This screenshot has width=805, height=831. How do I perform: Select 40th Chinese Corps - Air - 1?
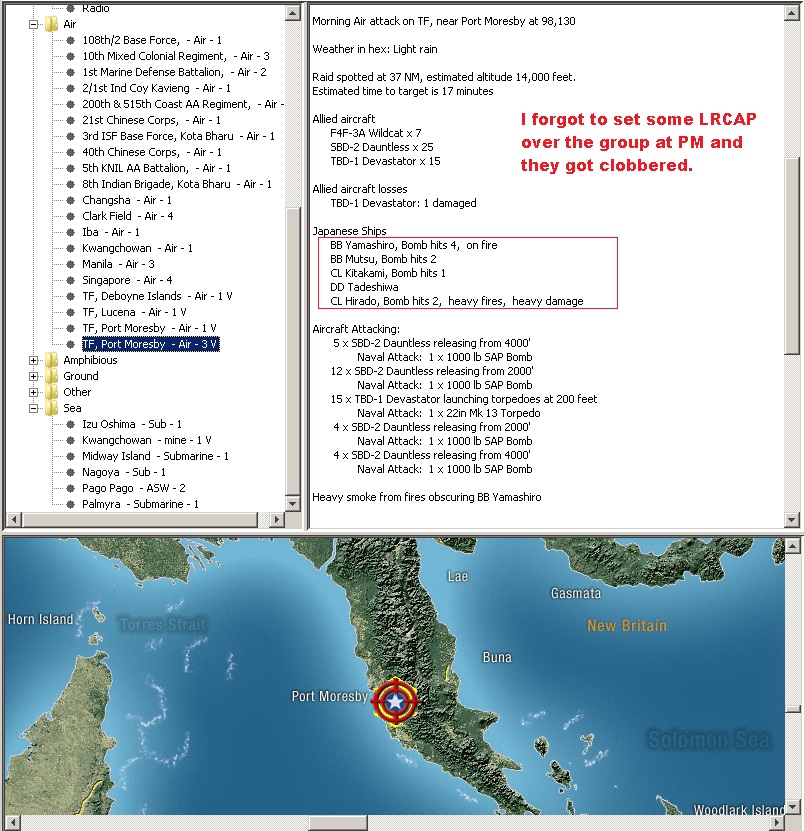pos(152,152)
